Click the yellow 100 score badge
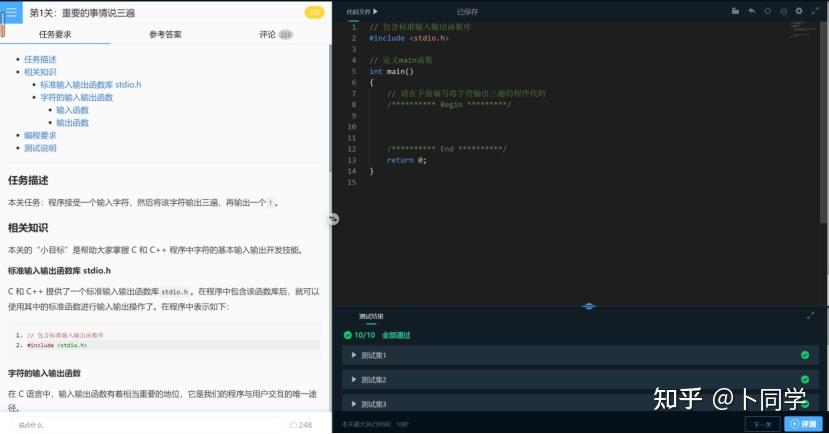 point(314,12)
